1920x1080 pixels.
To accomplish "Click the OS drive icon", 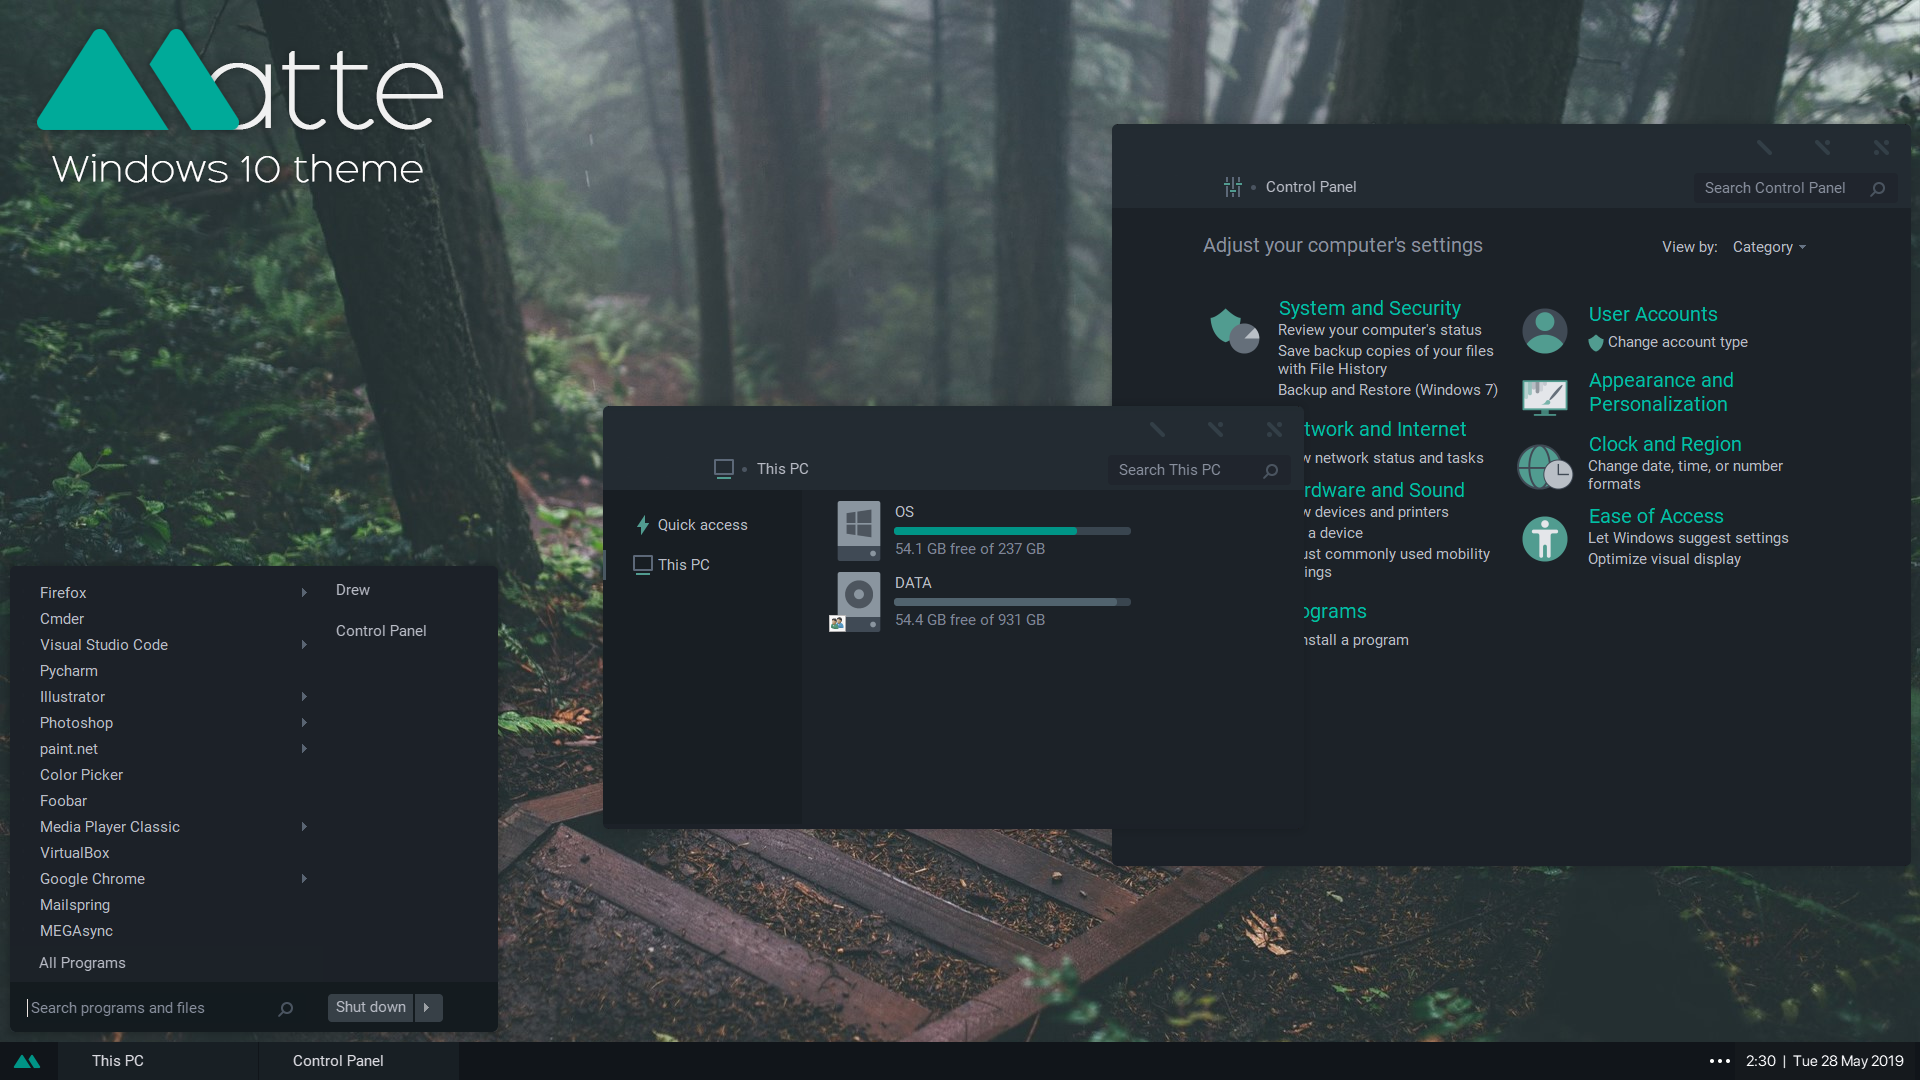I will 858,530.
